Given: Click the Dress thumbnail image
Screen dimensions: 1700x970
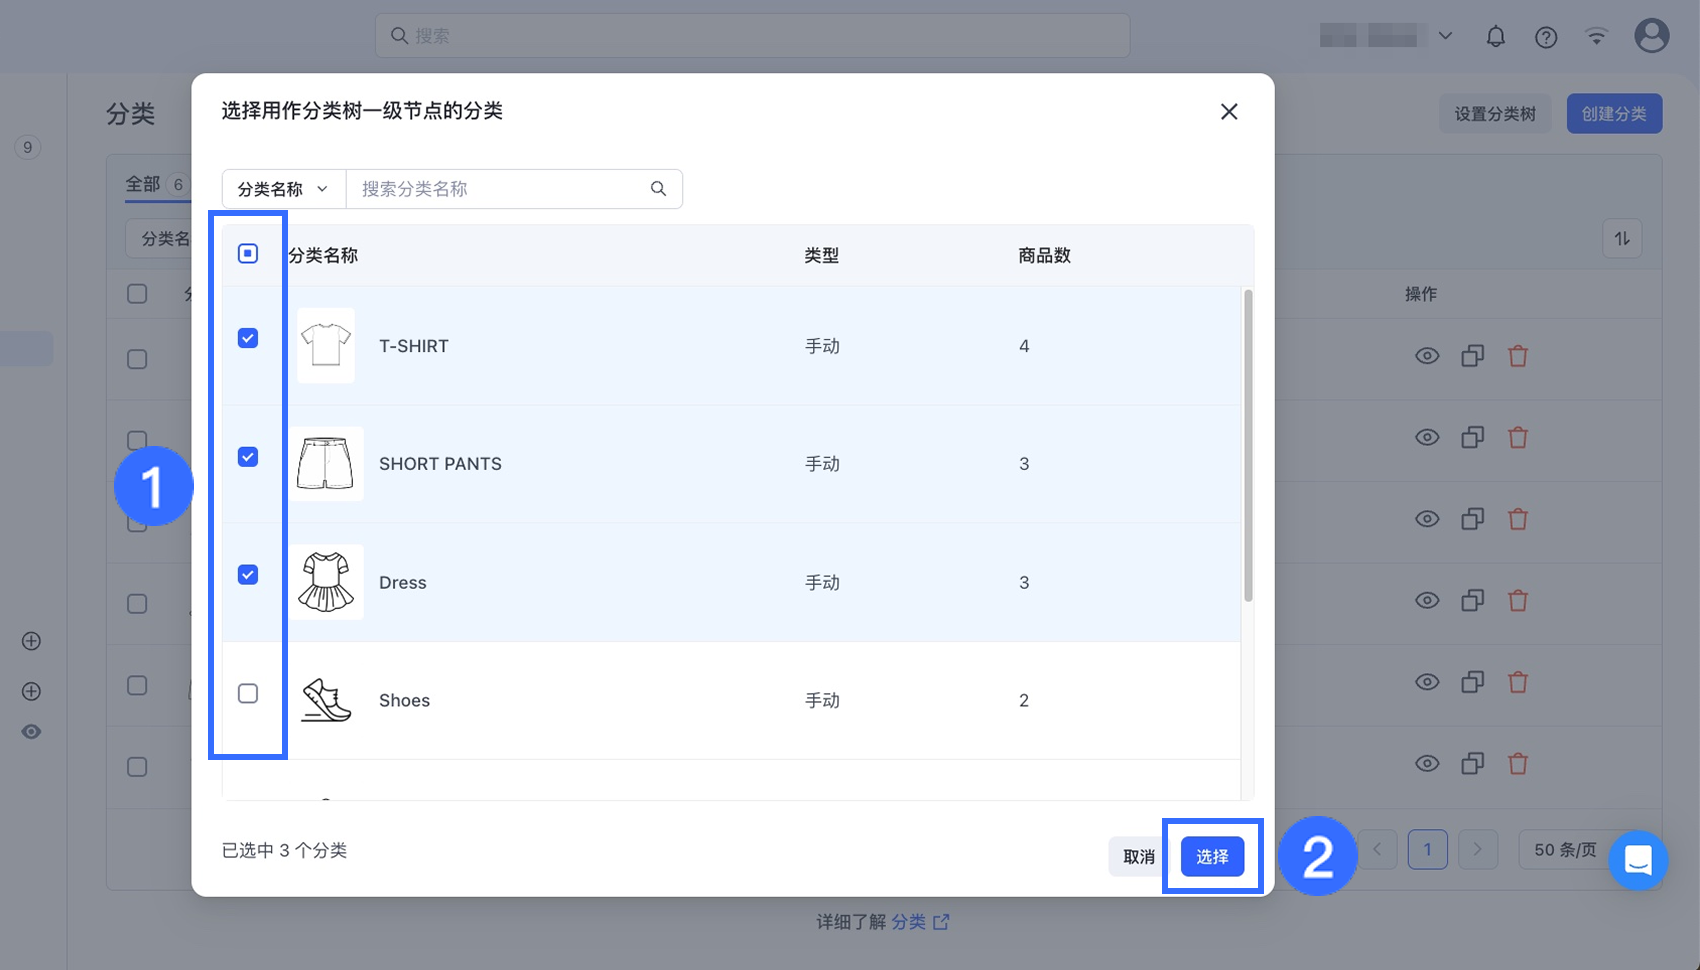Looking at the screenshot, I should pos(326,582).
